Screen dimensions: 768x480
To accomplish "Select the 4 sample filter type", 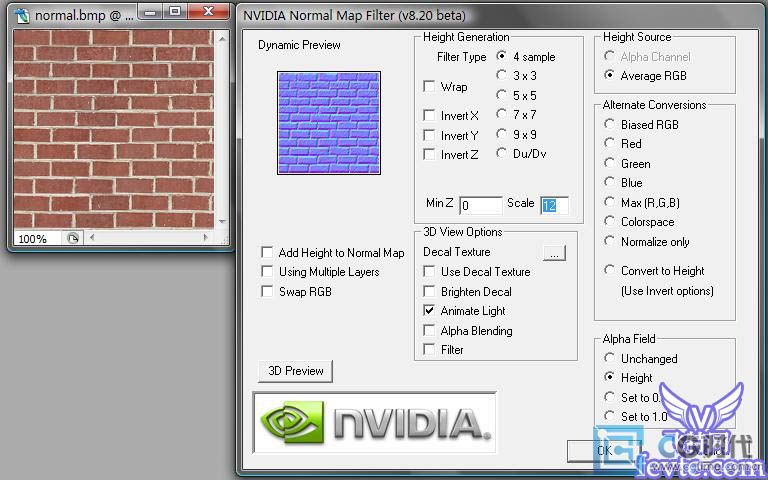I will [501, 56].
